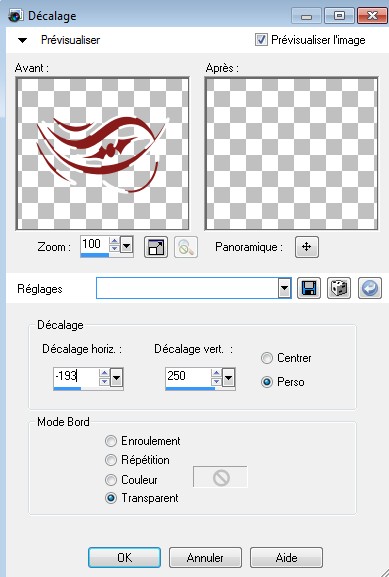Viewport: 389px width, 577px height.
Task: Open Décalage horiz. slider dropdown
Action: click(x=116, y=377)
